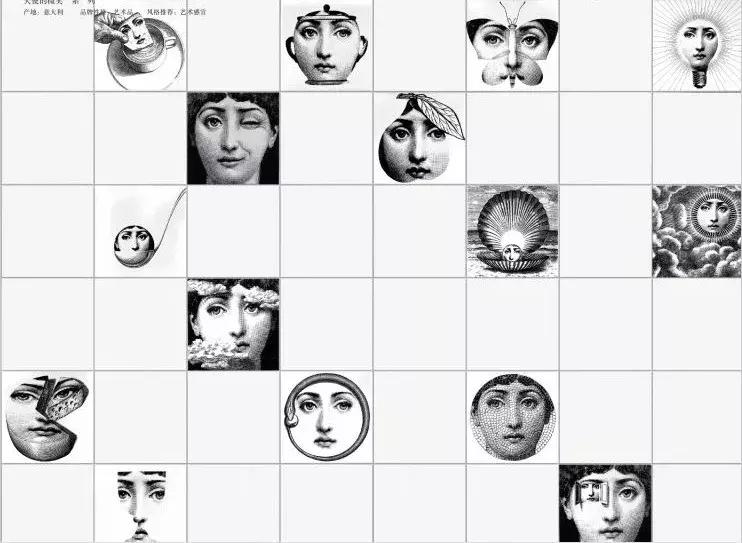The height and width of the screenshot is (543, 742).
Task: Click the sugar bowl face tile
Action: click(326, 45)
